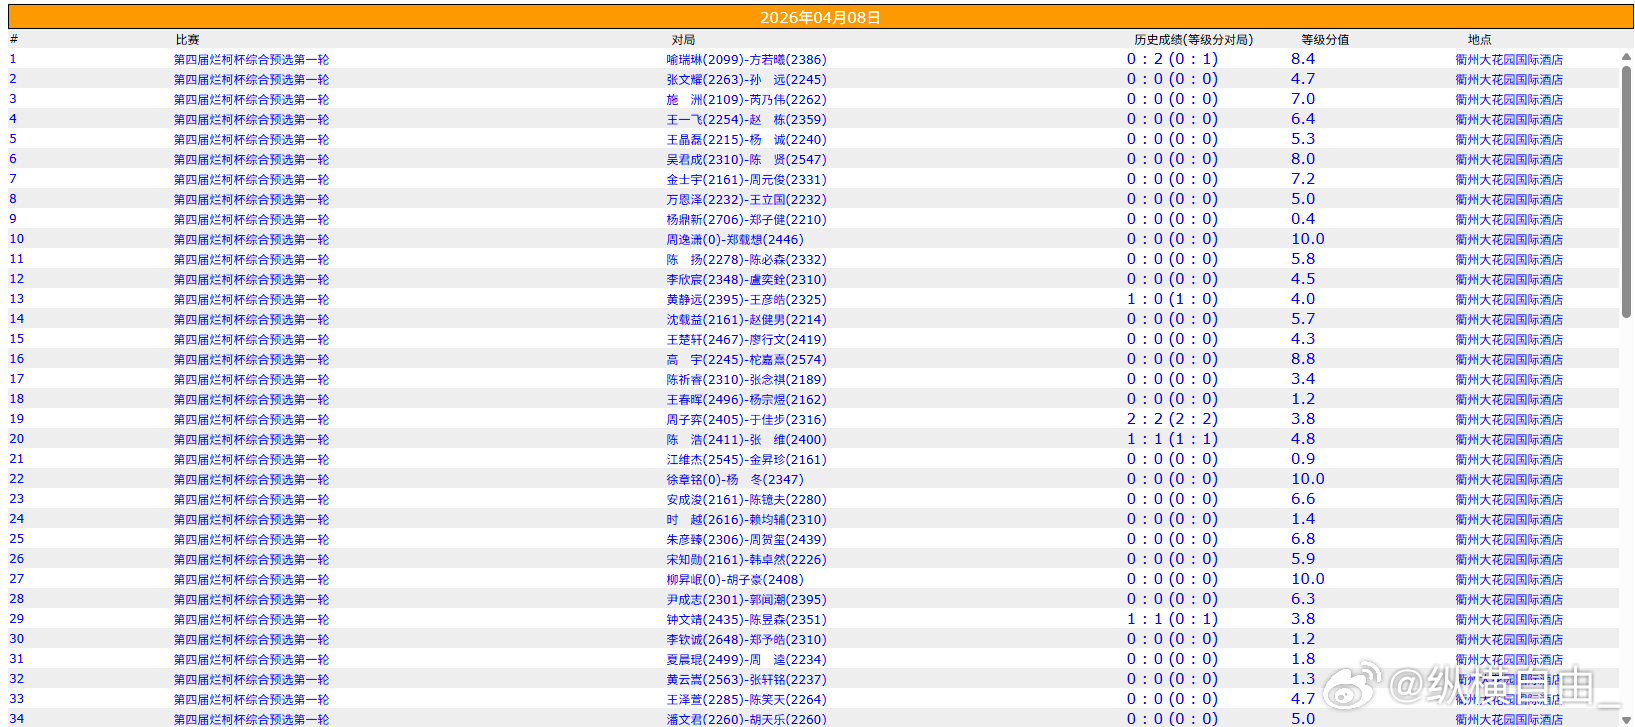Screen dimensions: 1635x727
Task: Click the rating value 0.9 in row 21
Action: pyautogui.click(x=1303, y=459)
